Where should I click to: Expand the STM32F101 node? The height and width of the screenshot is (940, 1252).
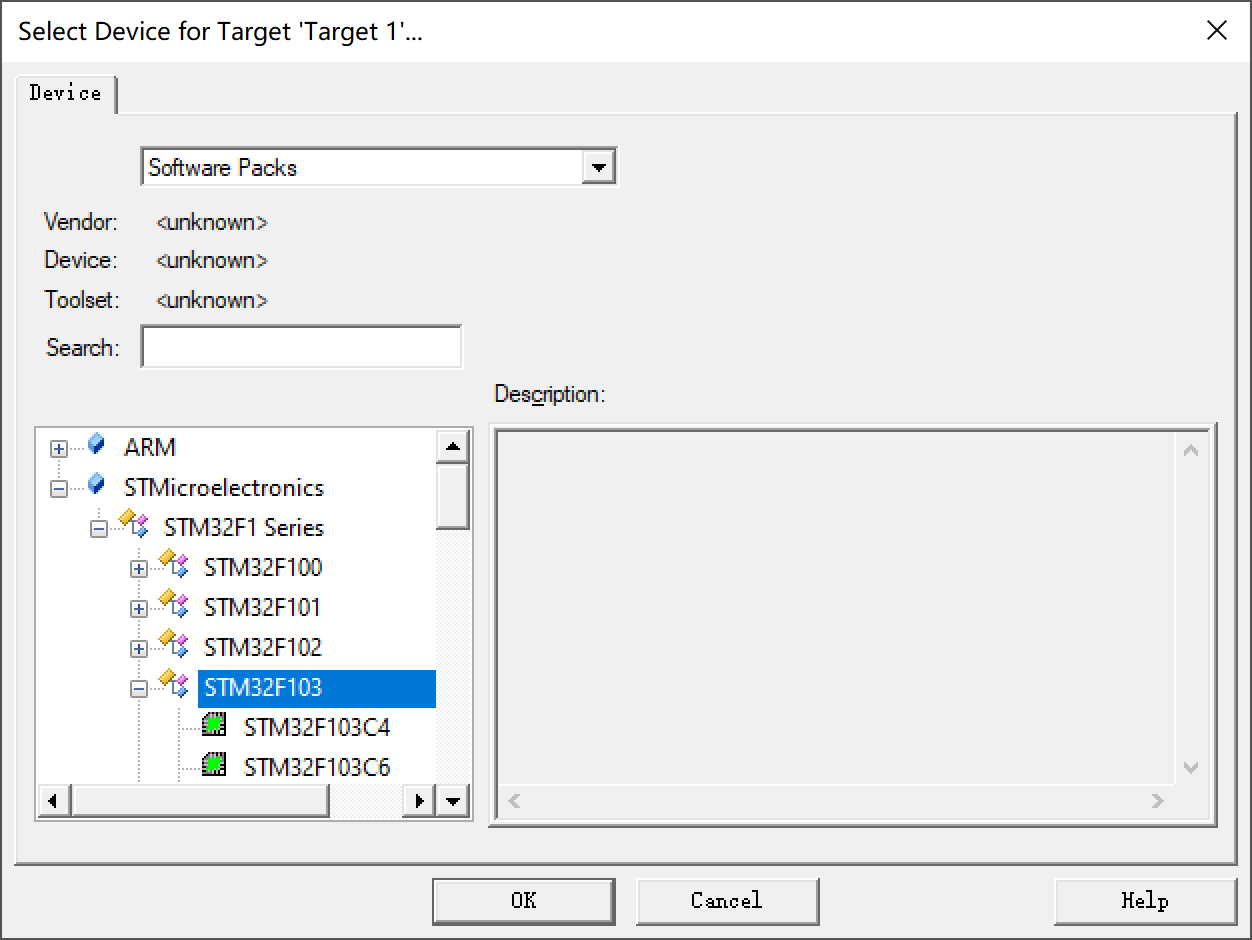(x=139, y=609)
